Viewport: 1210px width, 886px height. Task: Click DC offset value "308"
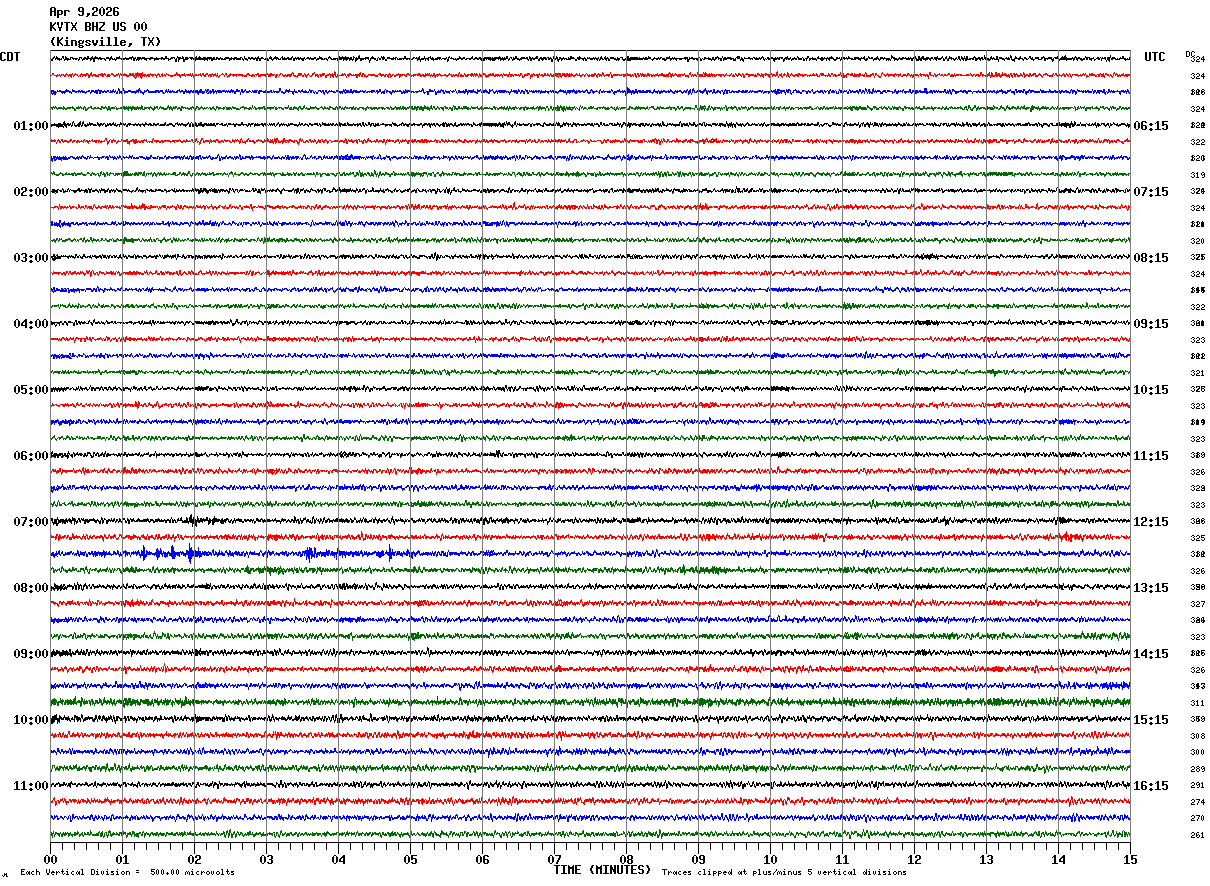[x=1197, y=736]
